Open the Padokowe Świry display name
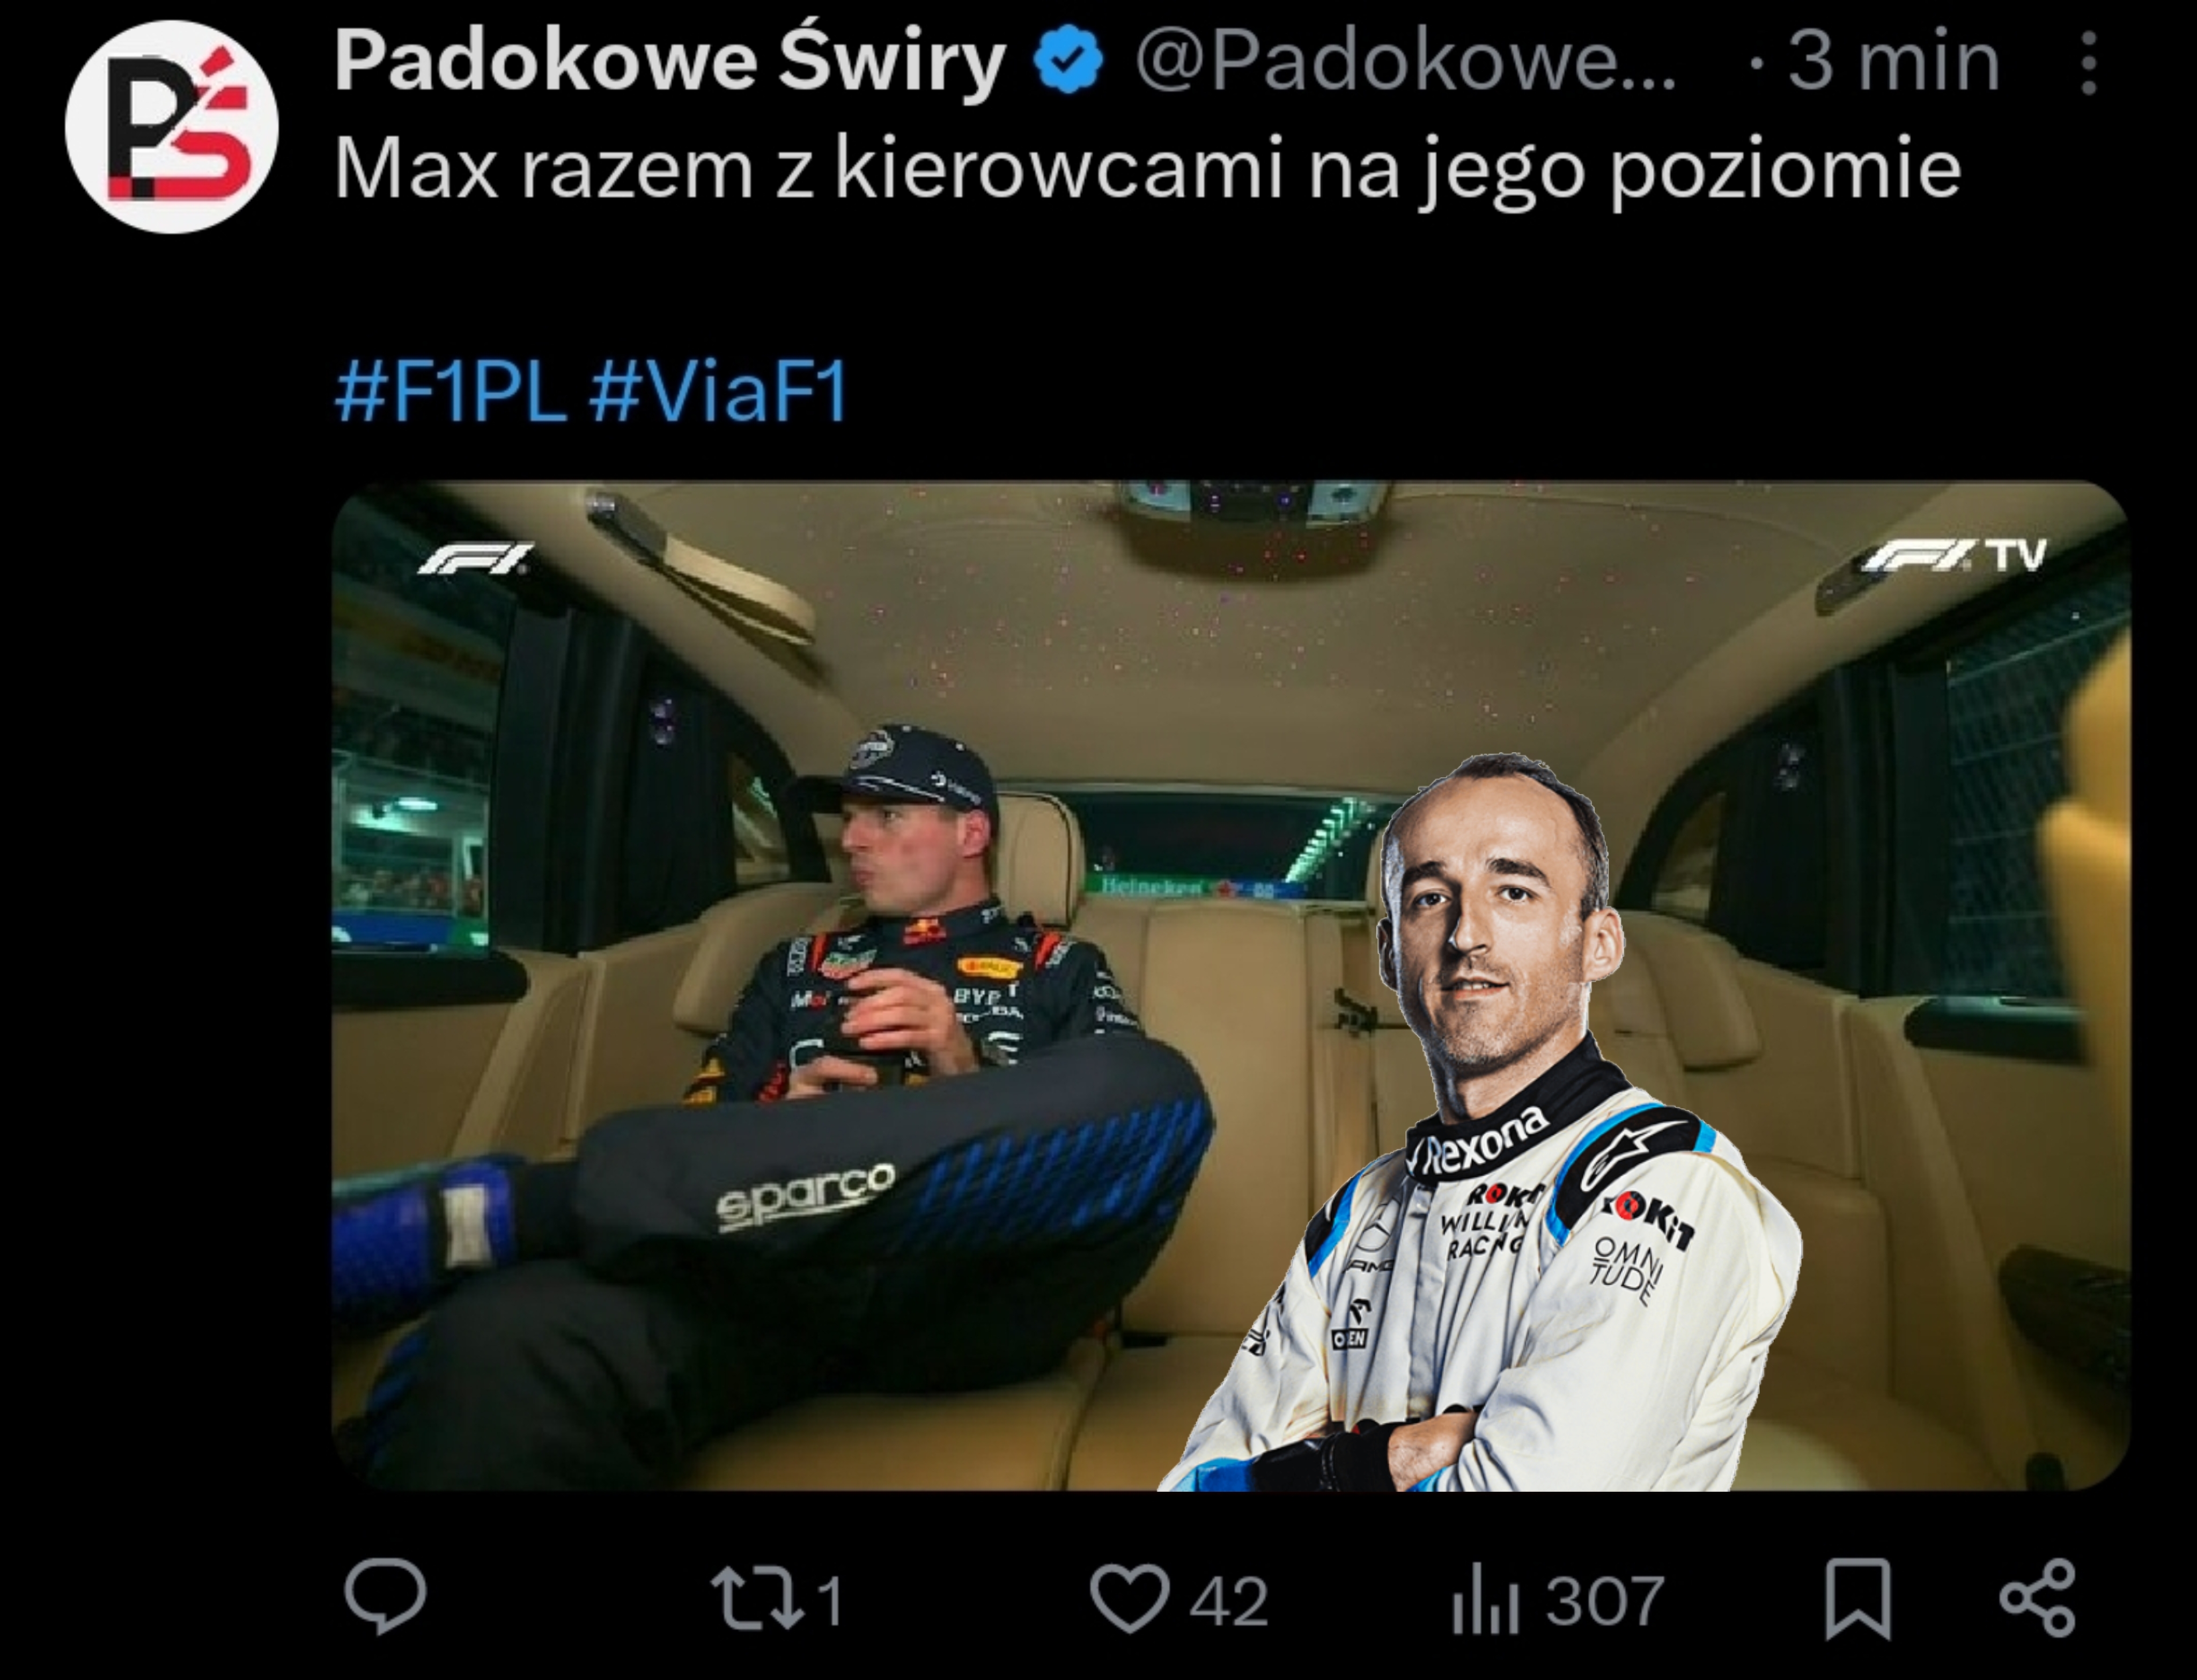The height and width of the screenshot is (1680, 2197). pyautogui.click(x=669, y=63)
